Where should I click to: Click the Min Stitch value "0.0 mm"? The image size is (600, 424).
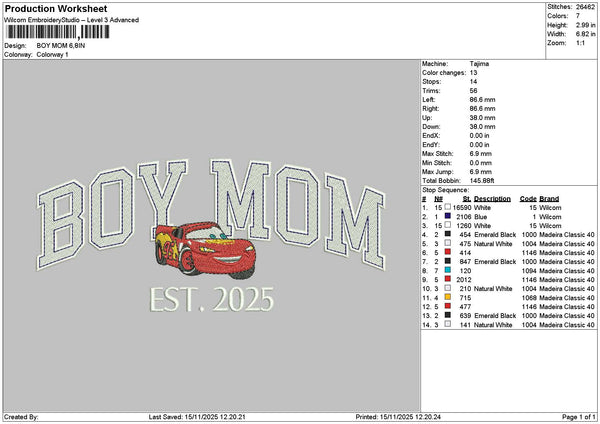coord(481,163)
